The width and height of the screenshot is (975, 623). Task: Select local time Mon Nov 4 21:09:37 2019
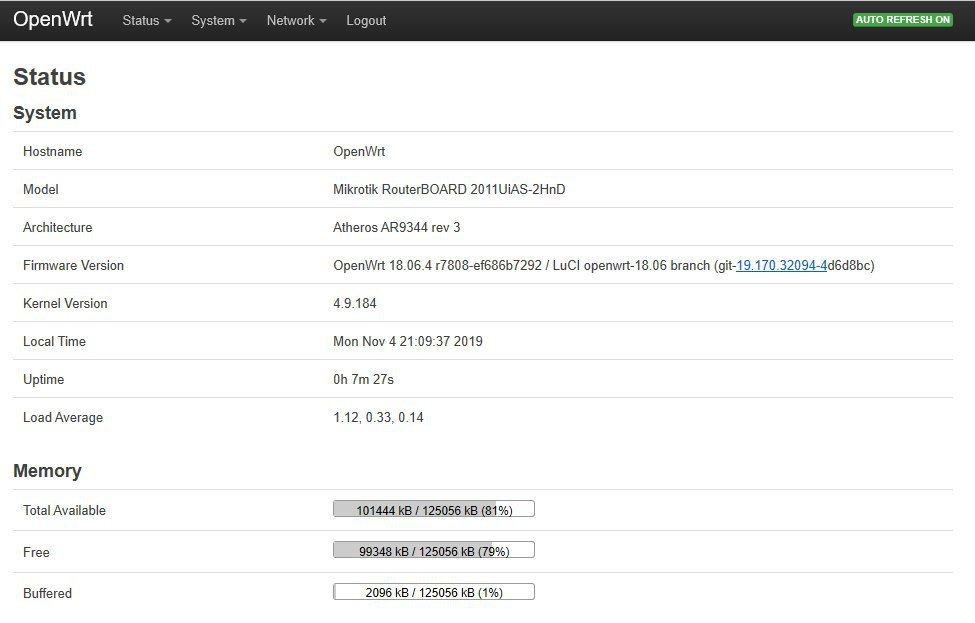tap(408, 341)
